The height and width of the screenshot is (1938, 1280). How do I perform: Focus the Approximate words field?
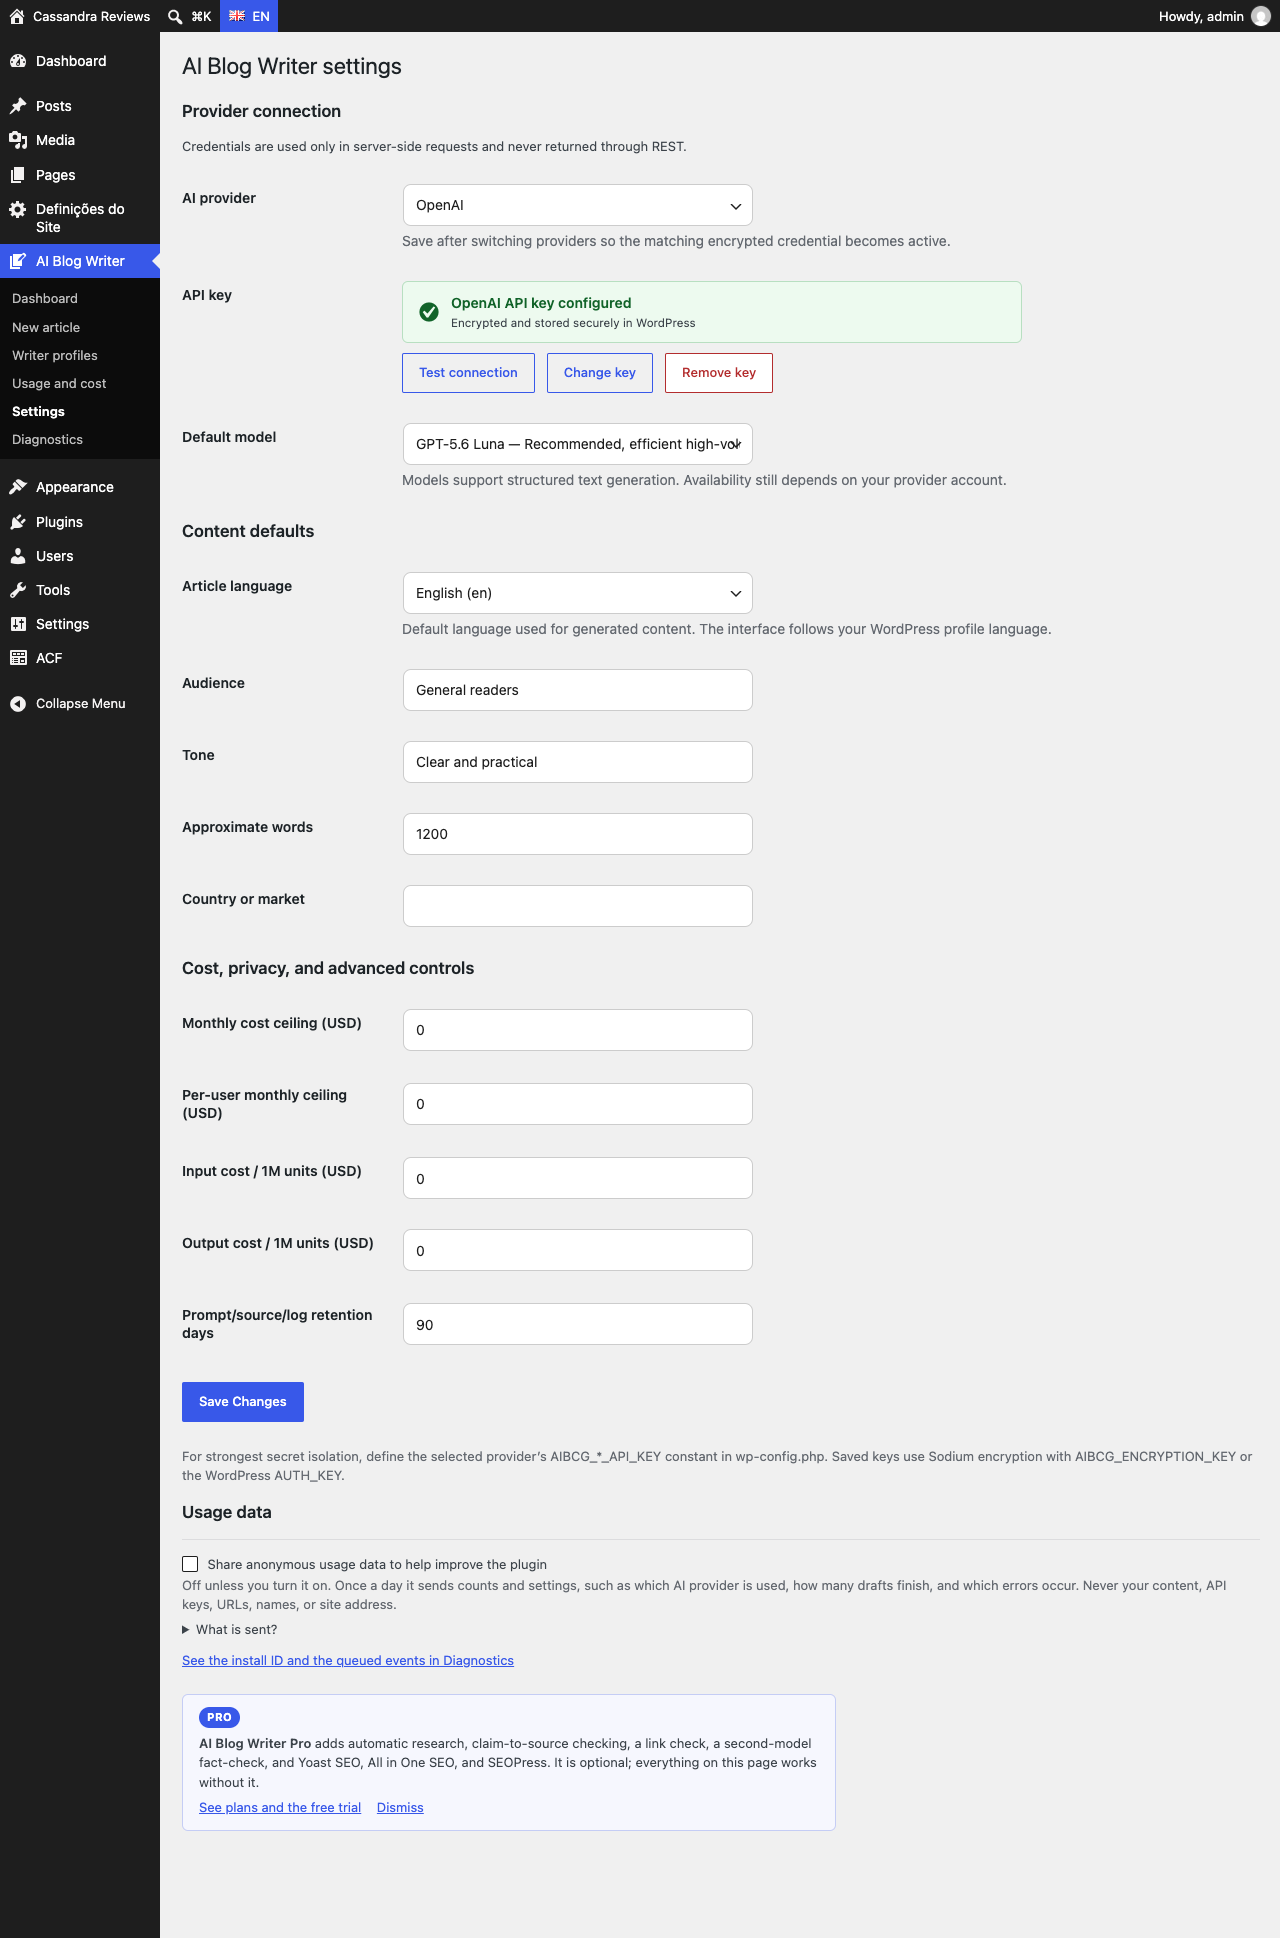[x=578, y=834]
